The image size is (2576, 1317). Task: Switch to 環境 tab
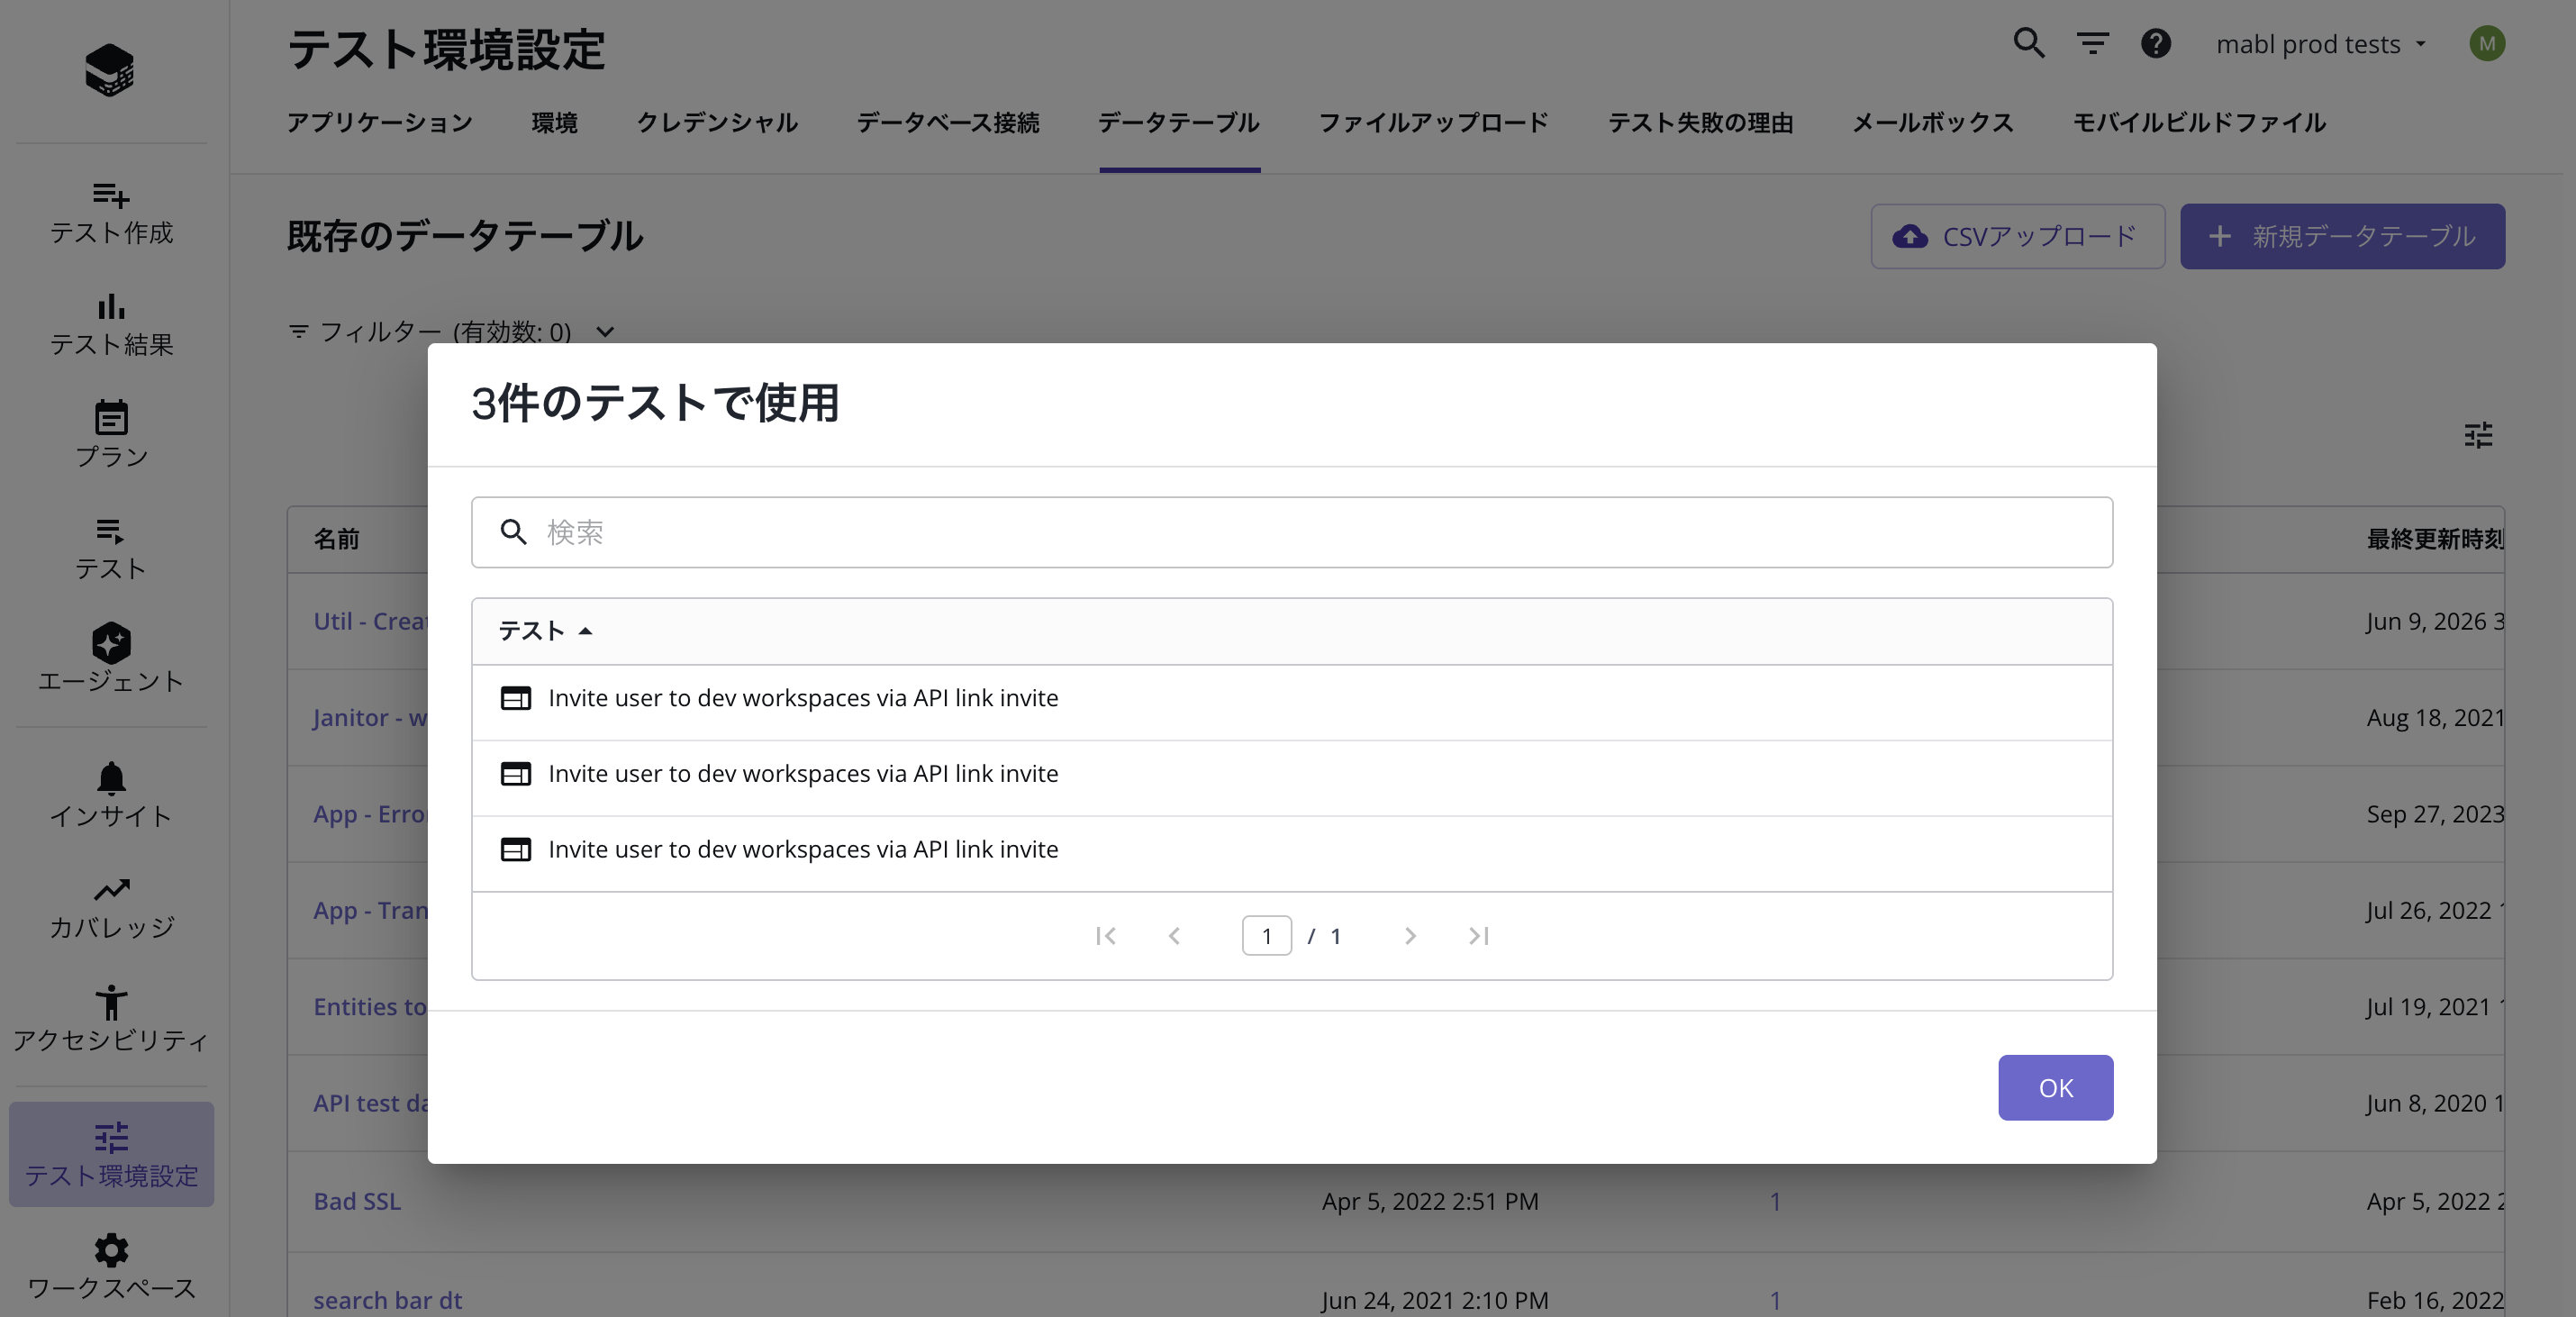(x=555, y=123)
